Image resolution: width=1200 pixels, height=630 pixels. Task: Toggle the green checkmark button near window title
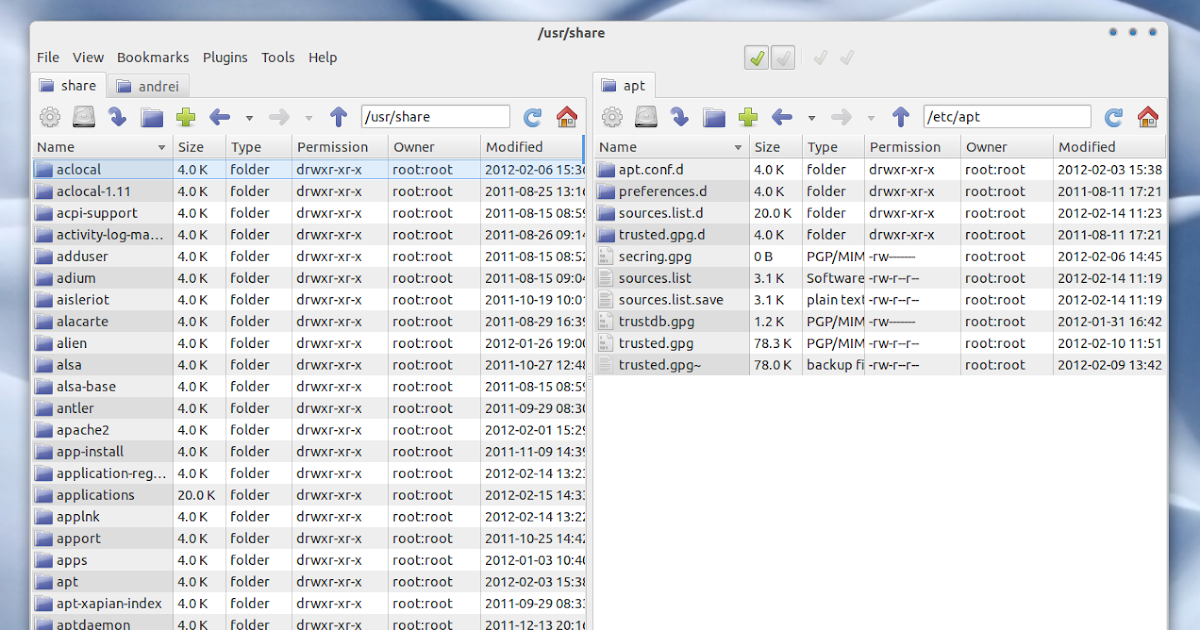pyautogui.click(x=757, y=58)
